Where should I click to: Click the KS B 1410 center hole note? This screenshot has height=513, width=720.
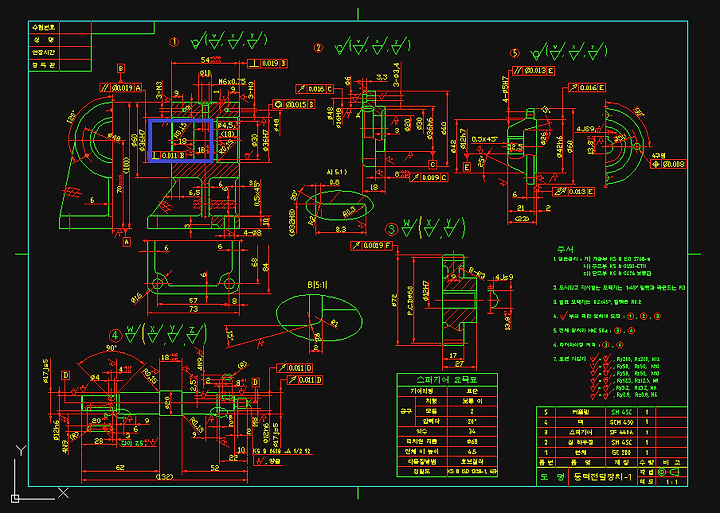[282, 451]
